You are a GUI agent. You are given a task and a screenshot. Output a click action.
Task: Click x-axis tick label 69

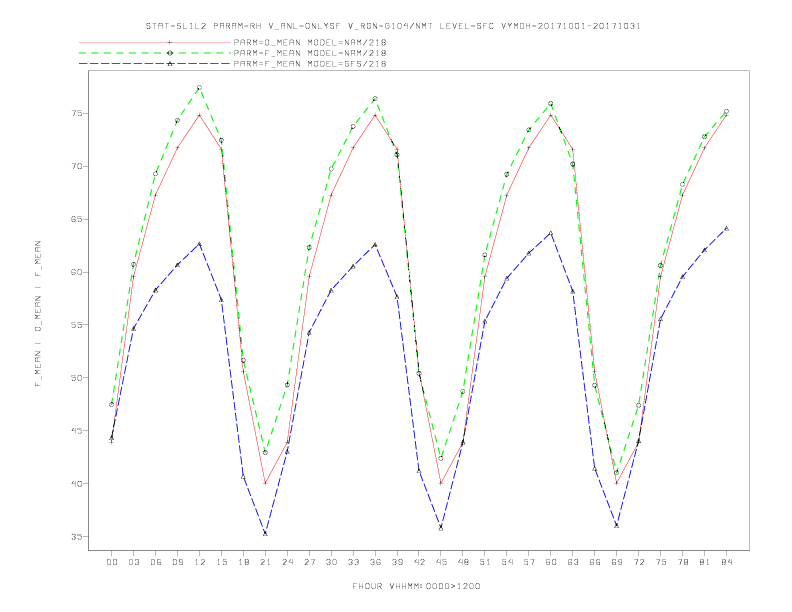(x=617, y=562)
